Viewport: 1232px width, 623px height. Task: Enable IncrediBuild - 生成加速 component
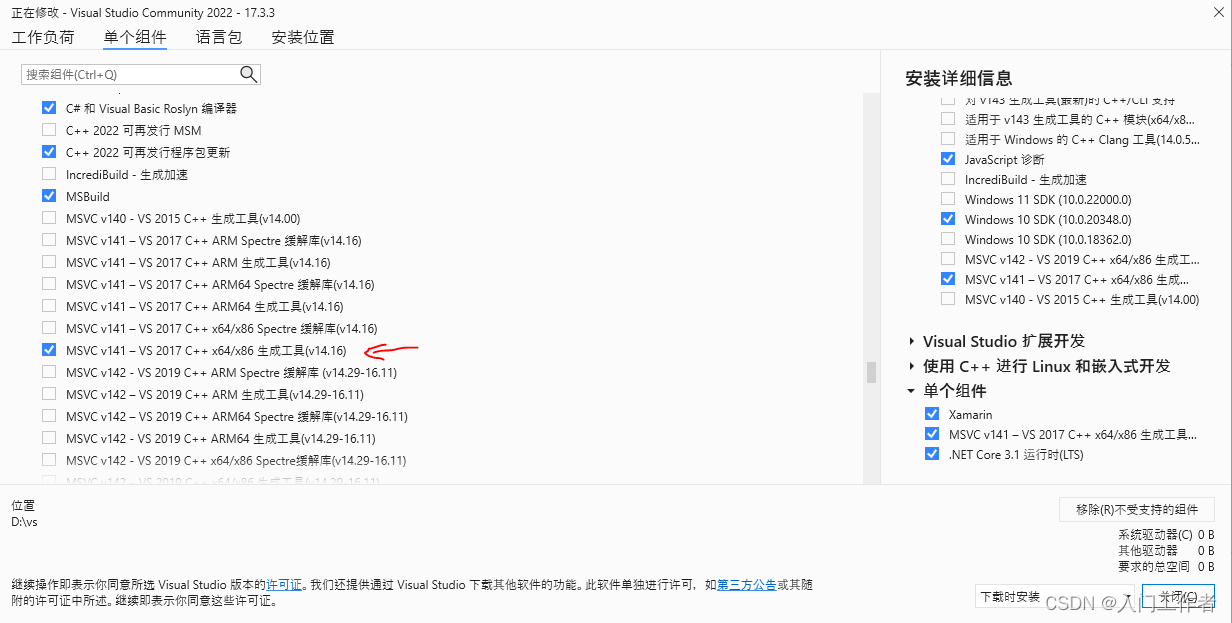click(x=48, y=174)
